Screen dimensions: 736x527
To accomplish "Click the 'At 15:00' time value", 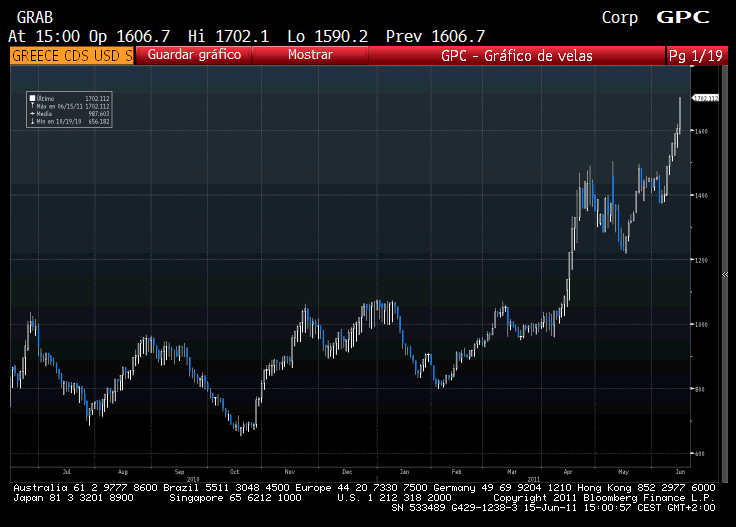I will pyautogui.click(x=44, y=36).
